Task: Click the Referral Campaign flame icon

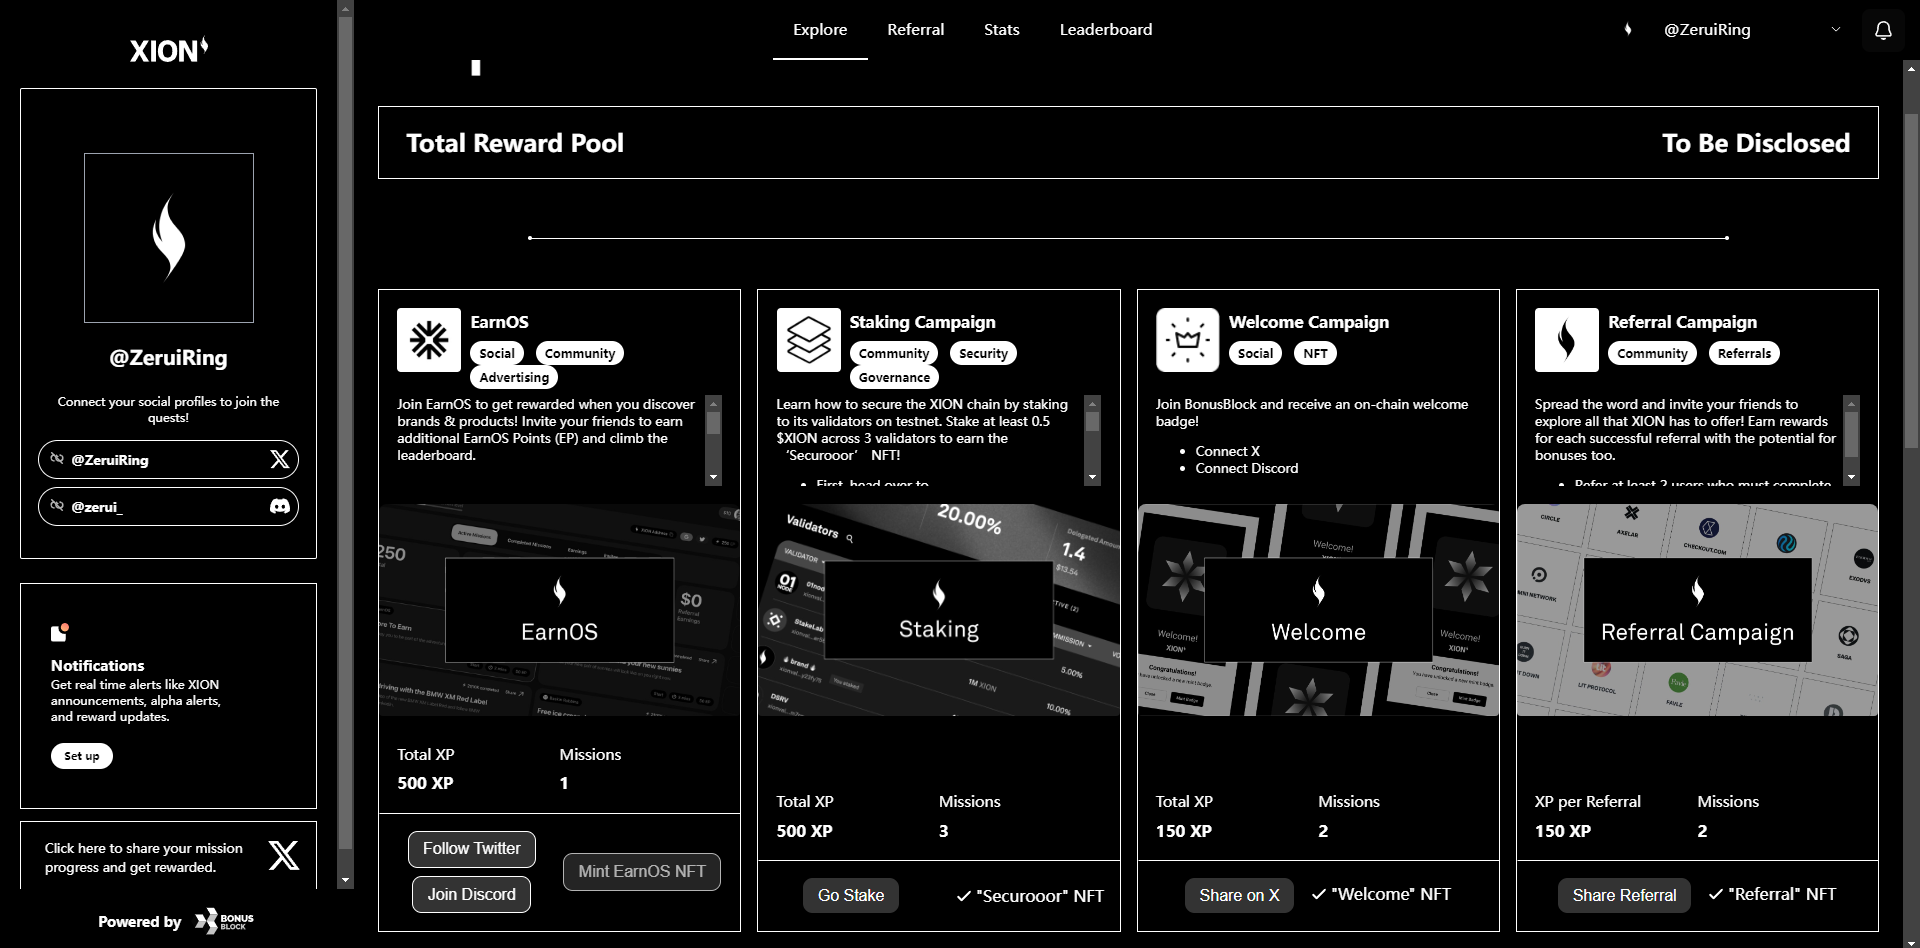Action: (1566, 340)
